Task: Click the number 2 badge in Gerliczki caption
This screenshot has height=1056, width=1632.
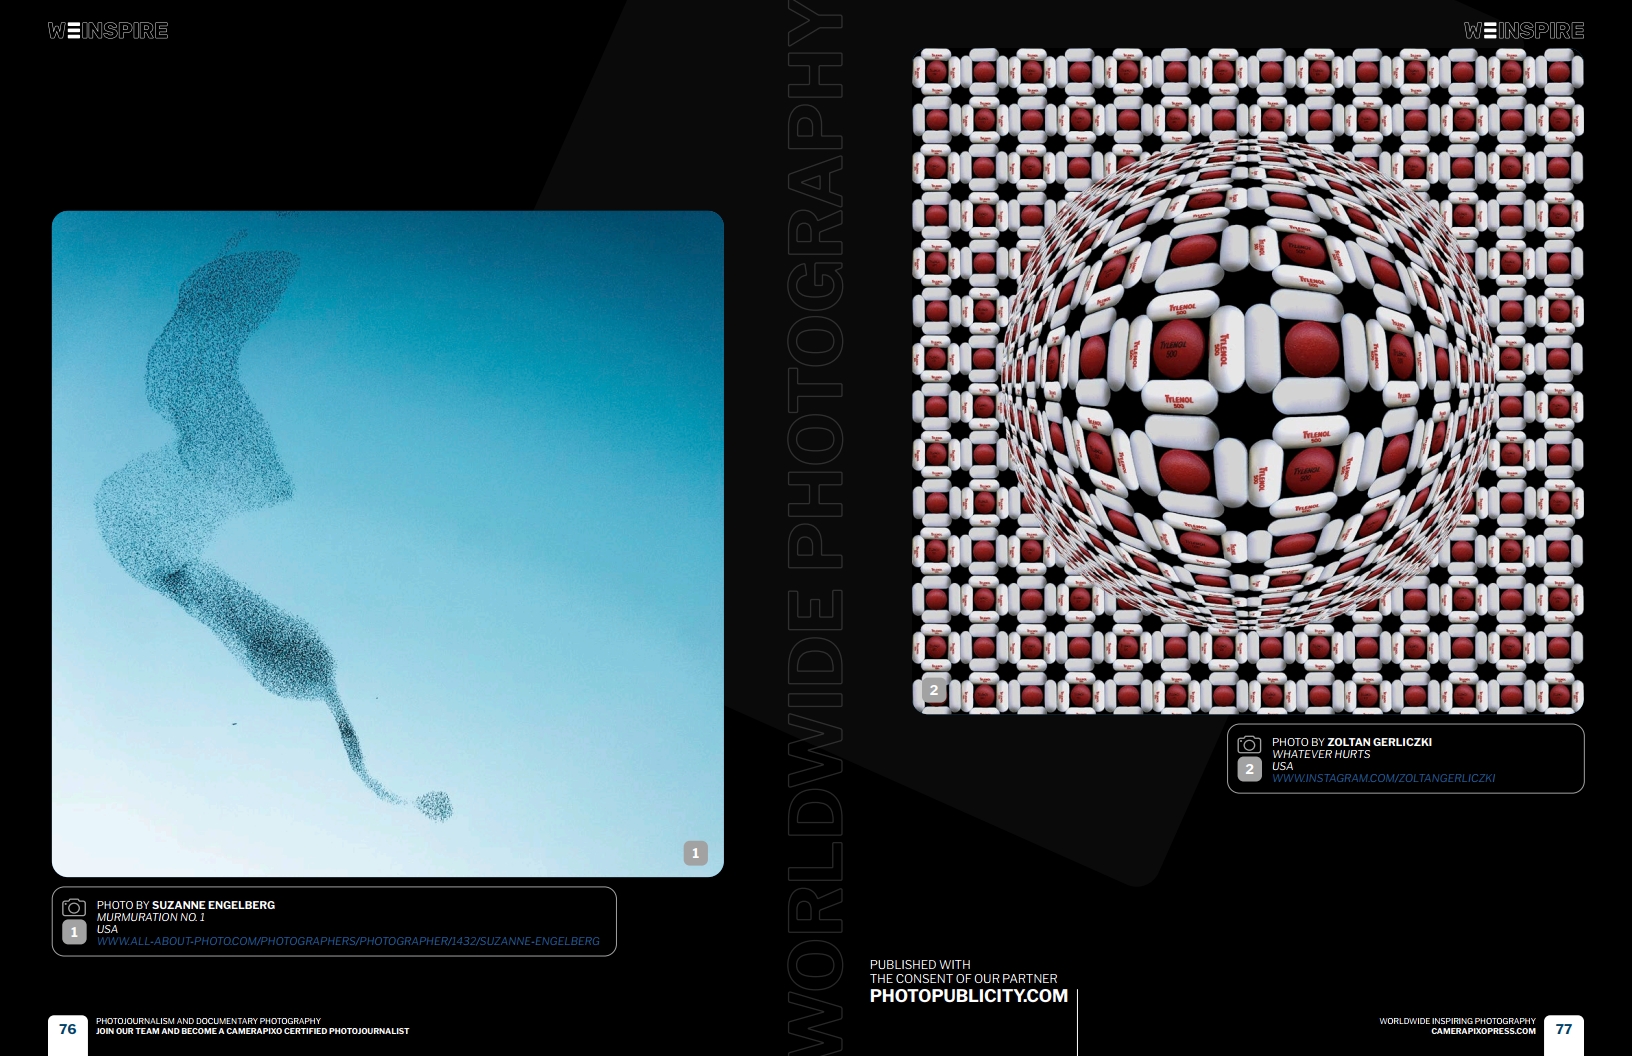Action: [1249, 769]
